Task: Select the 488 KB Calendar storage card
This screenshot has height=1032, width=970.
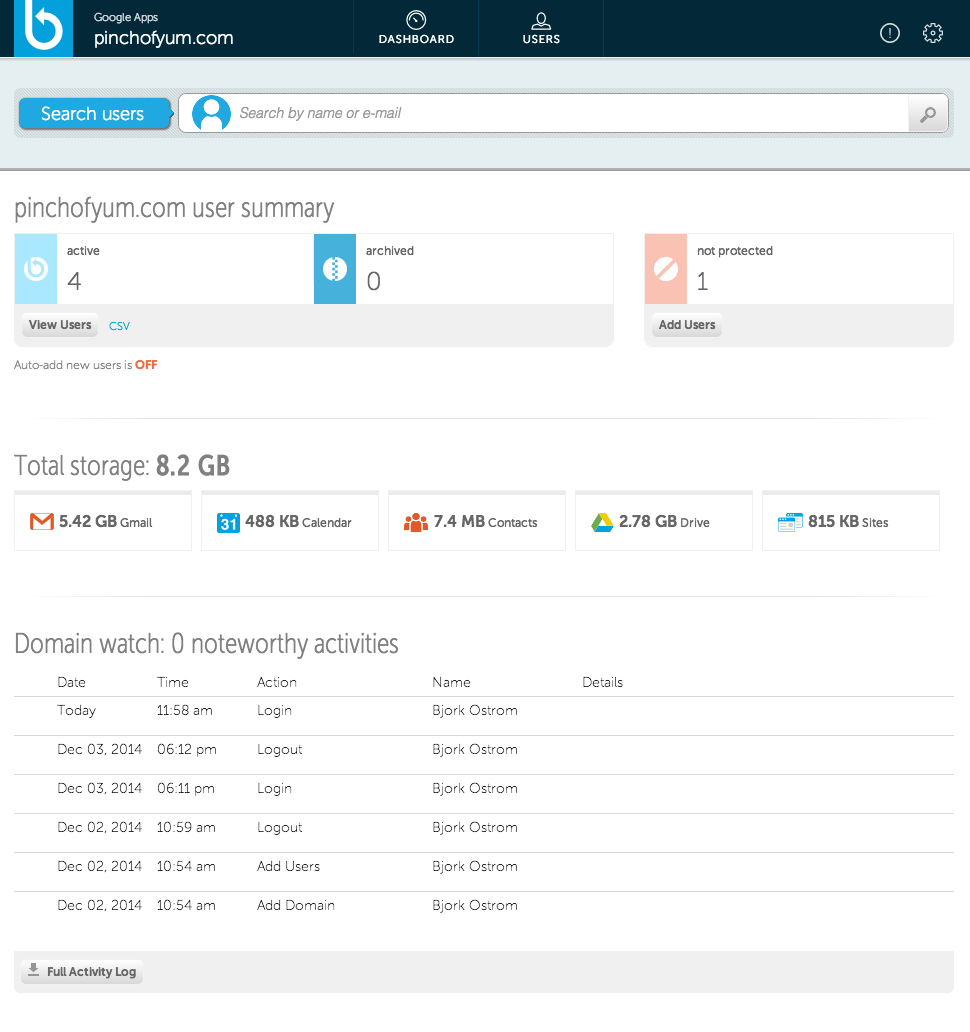Action: (x=290, y=521)
